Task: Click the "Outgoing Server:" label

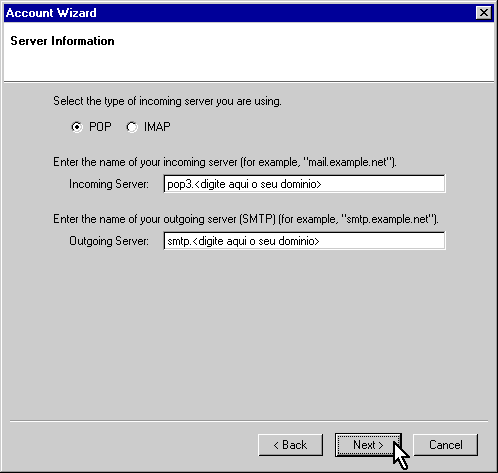Action: point(109,241)
